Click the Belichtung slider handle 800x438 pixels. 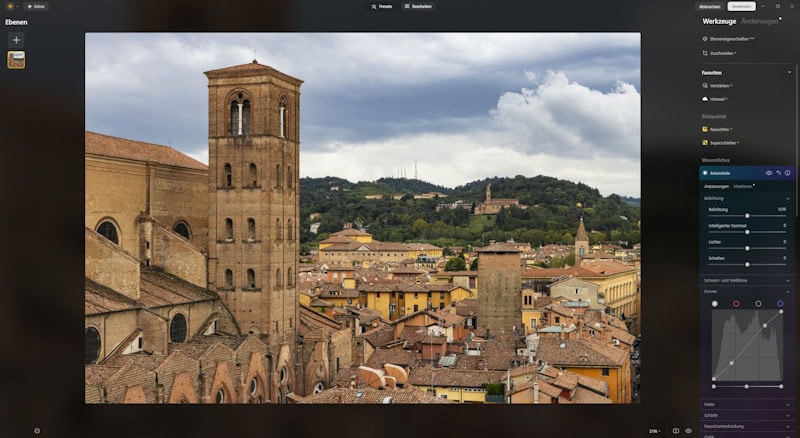tap(747, 215)
